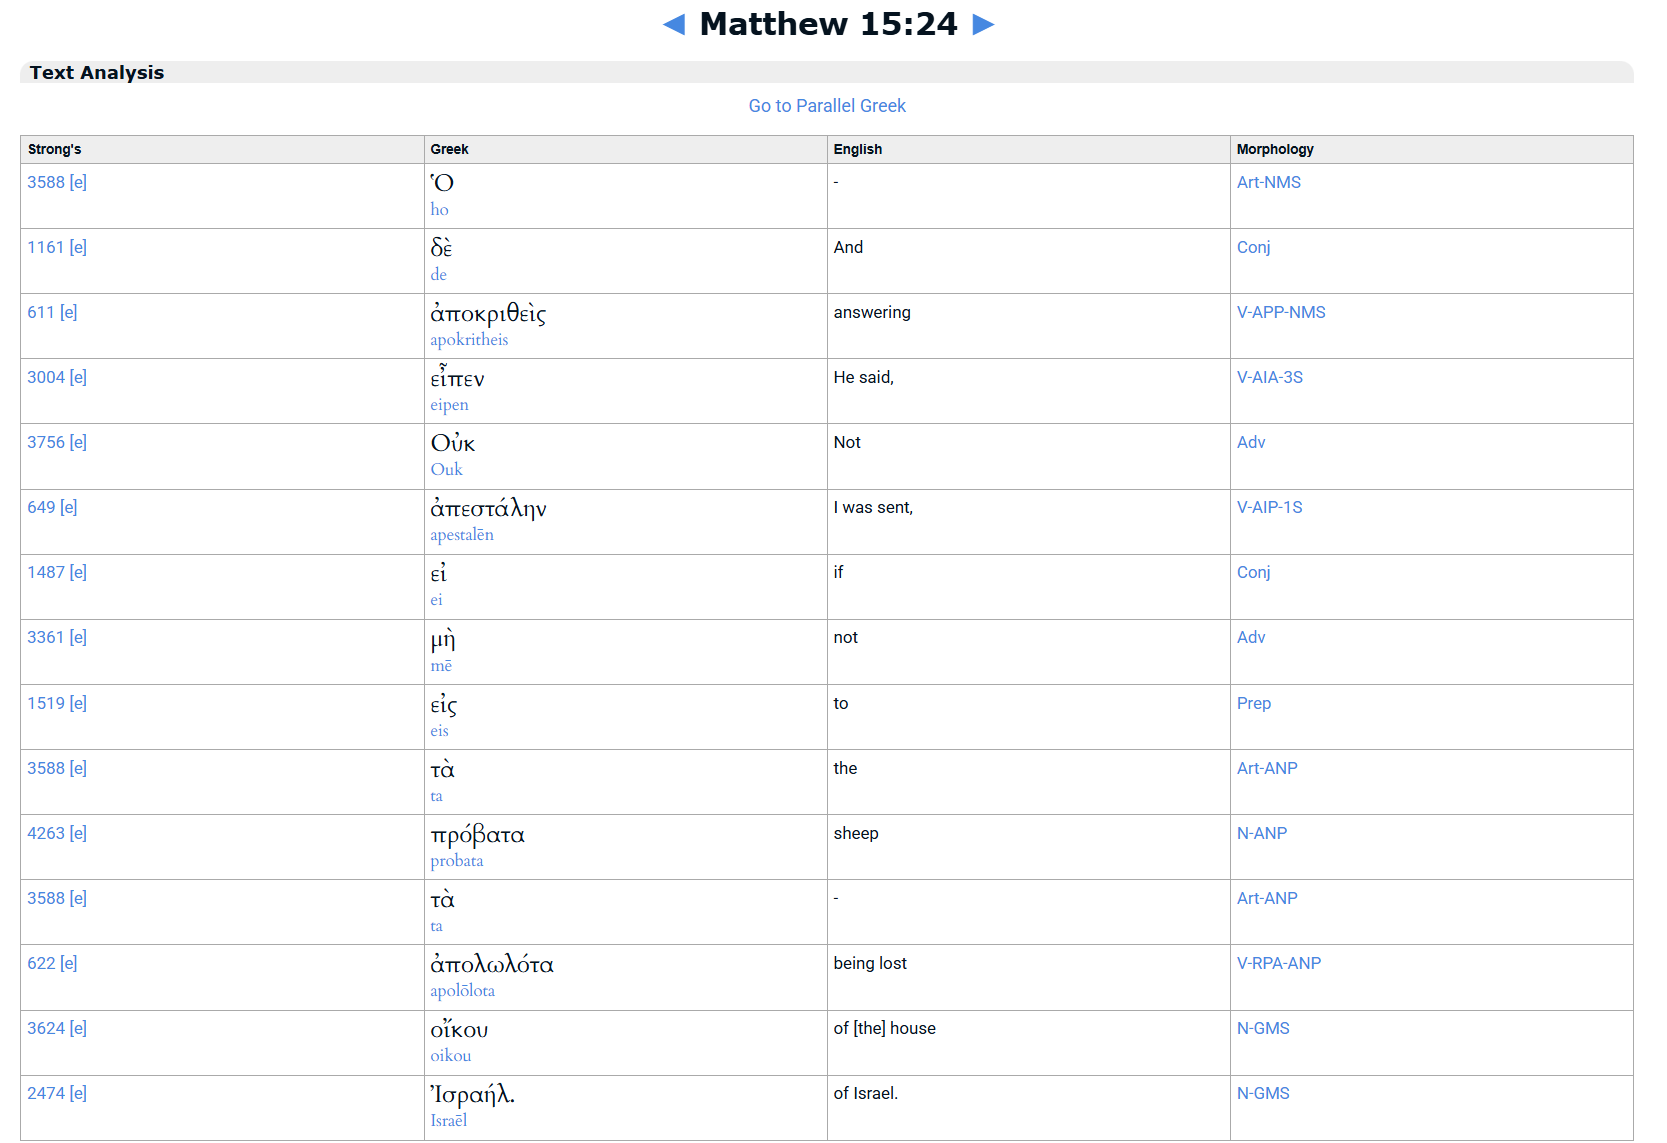Open the V-RPA-ANP morphology link
This screenshot has width=1667, height=1143.
[x=1278, y=963]
